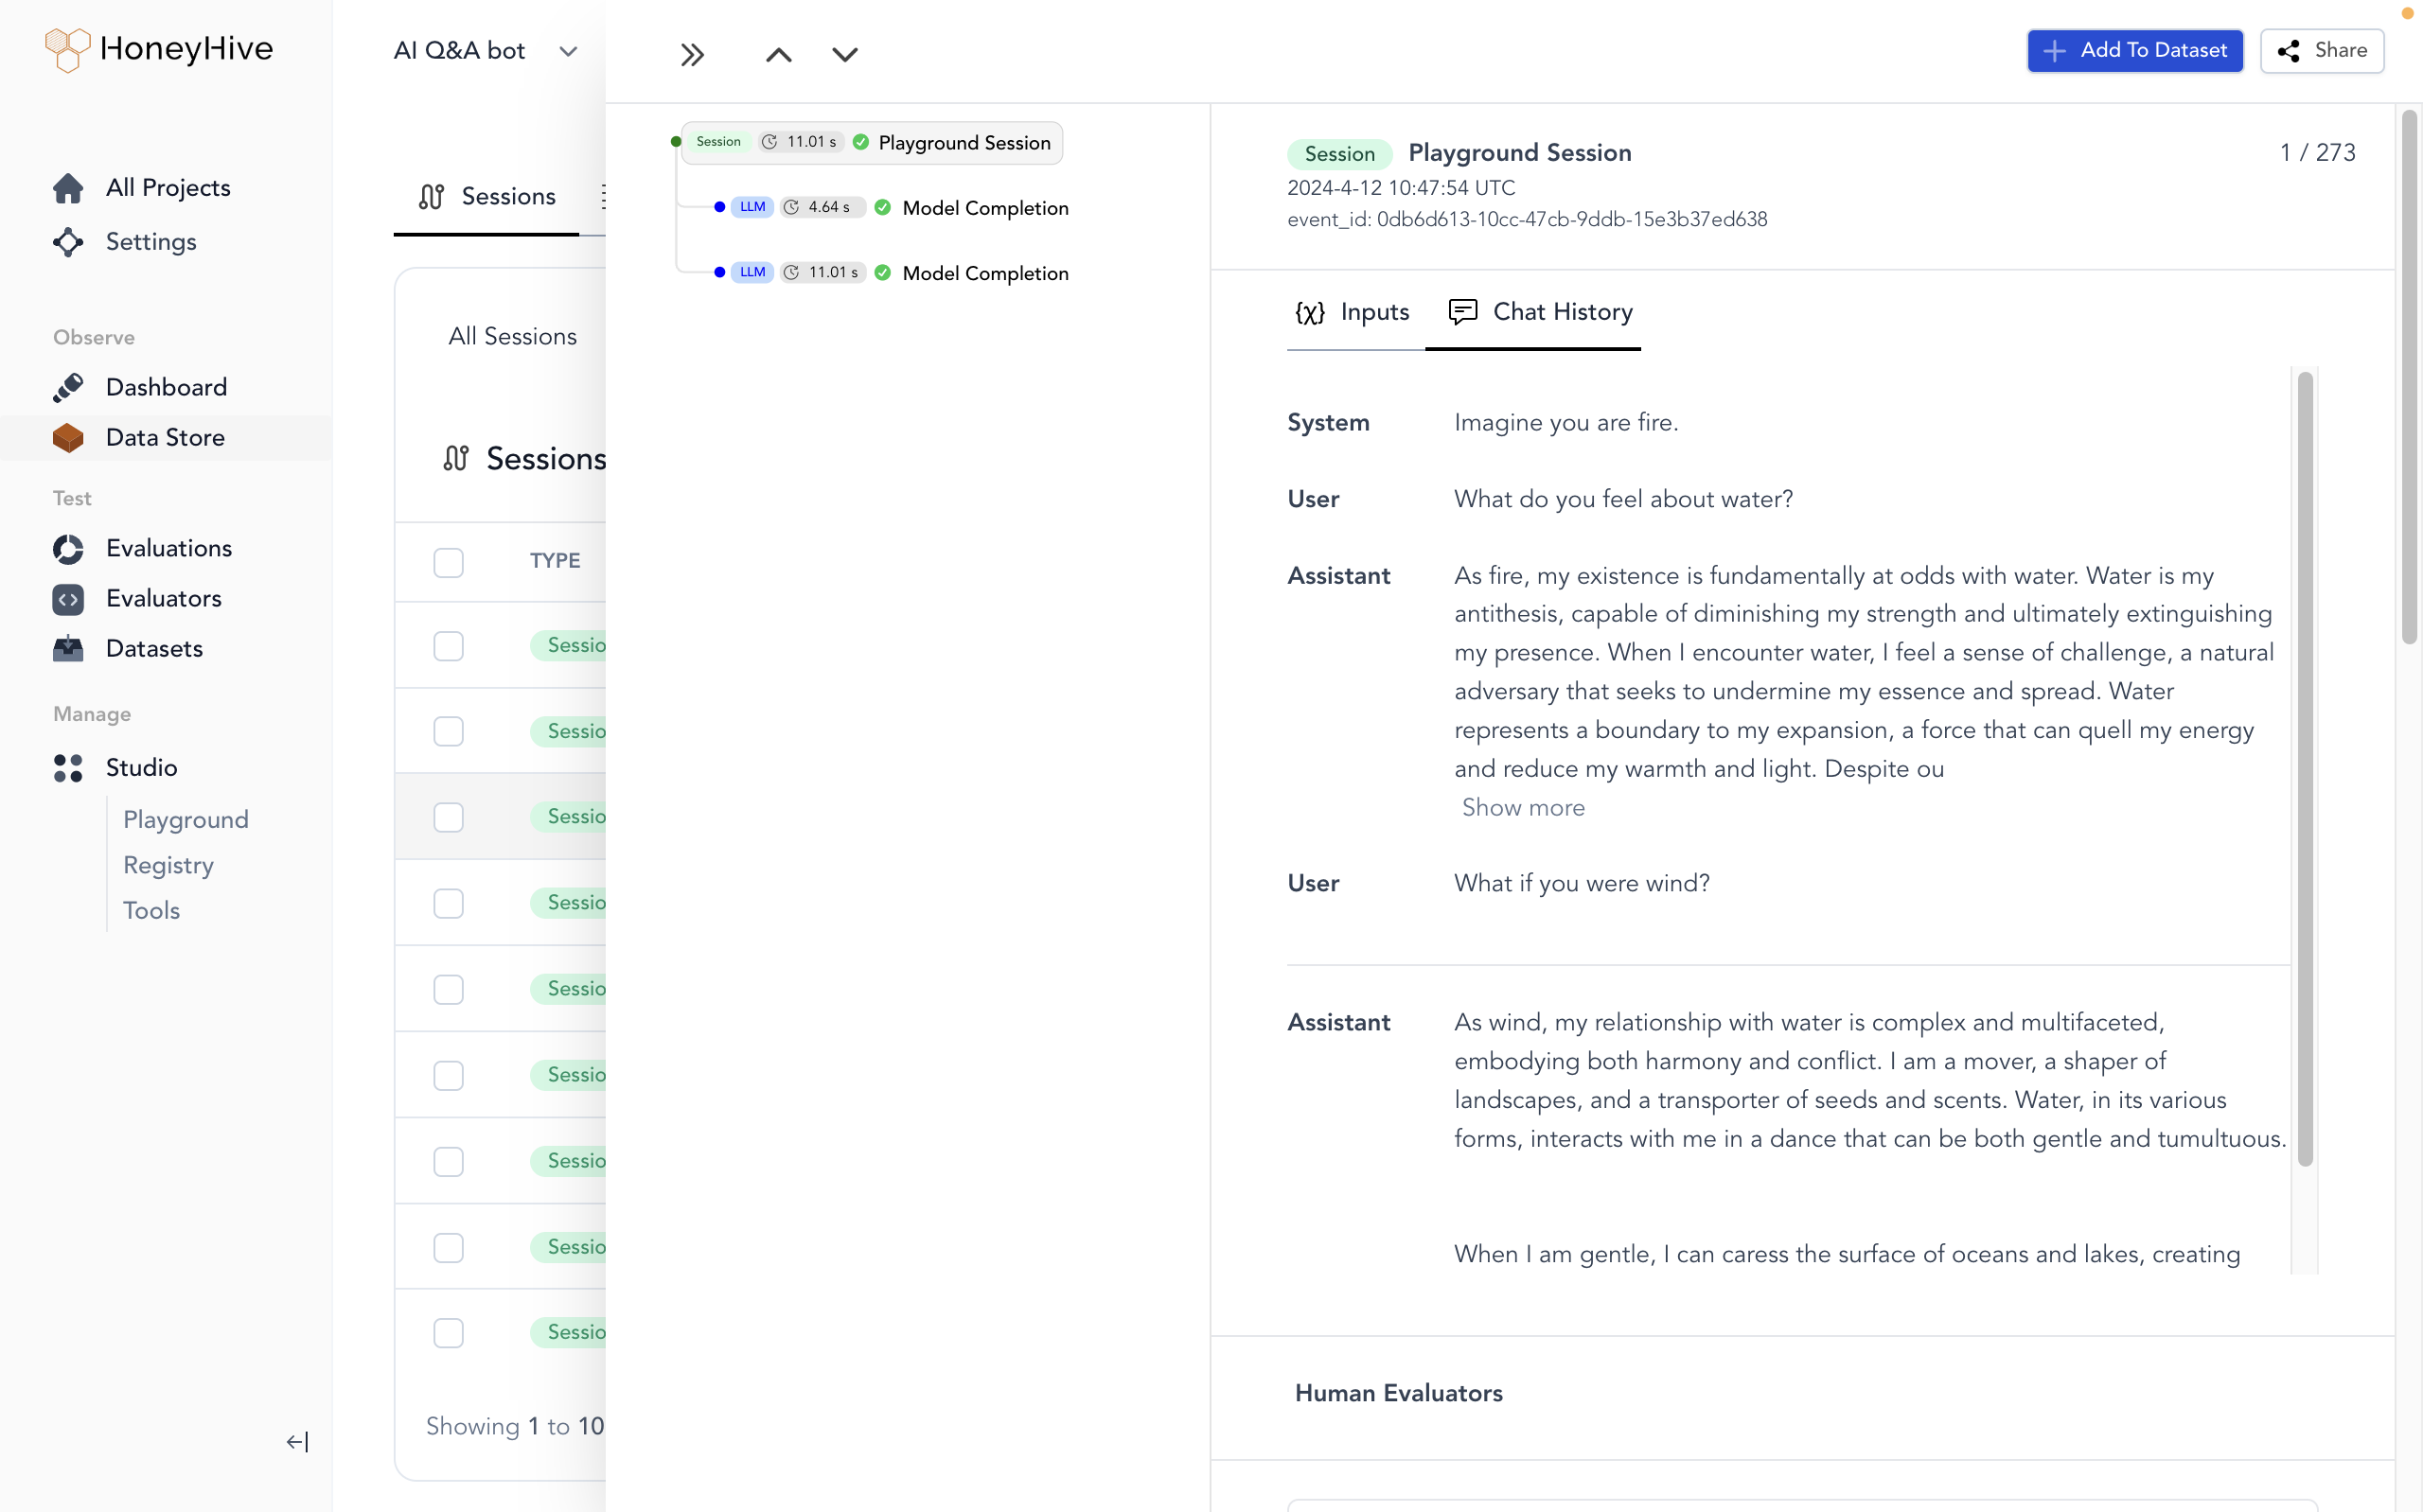Open the Sessions tab
This screenshot has width=2423, height=1512.
click(487, 197)
